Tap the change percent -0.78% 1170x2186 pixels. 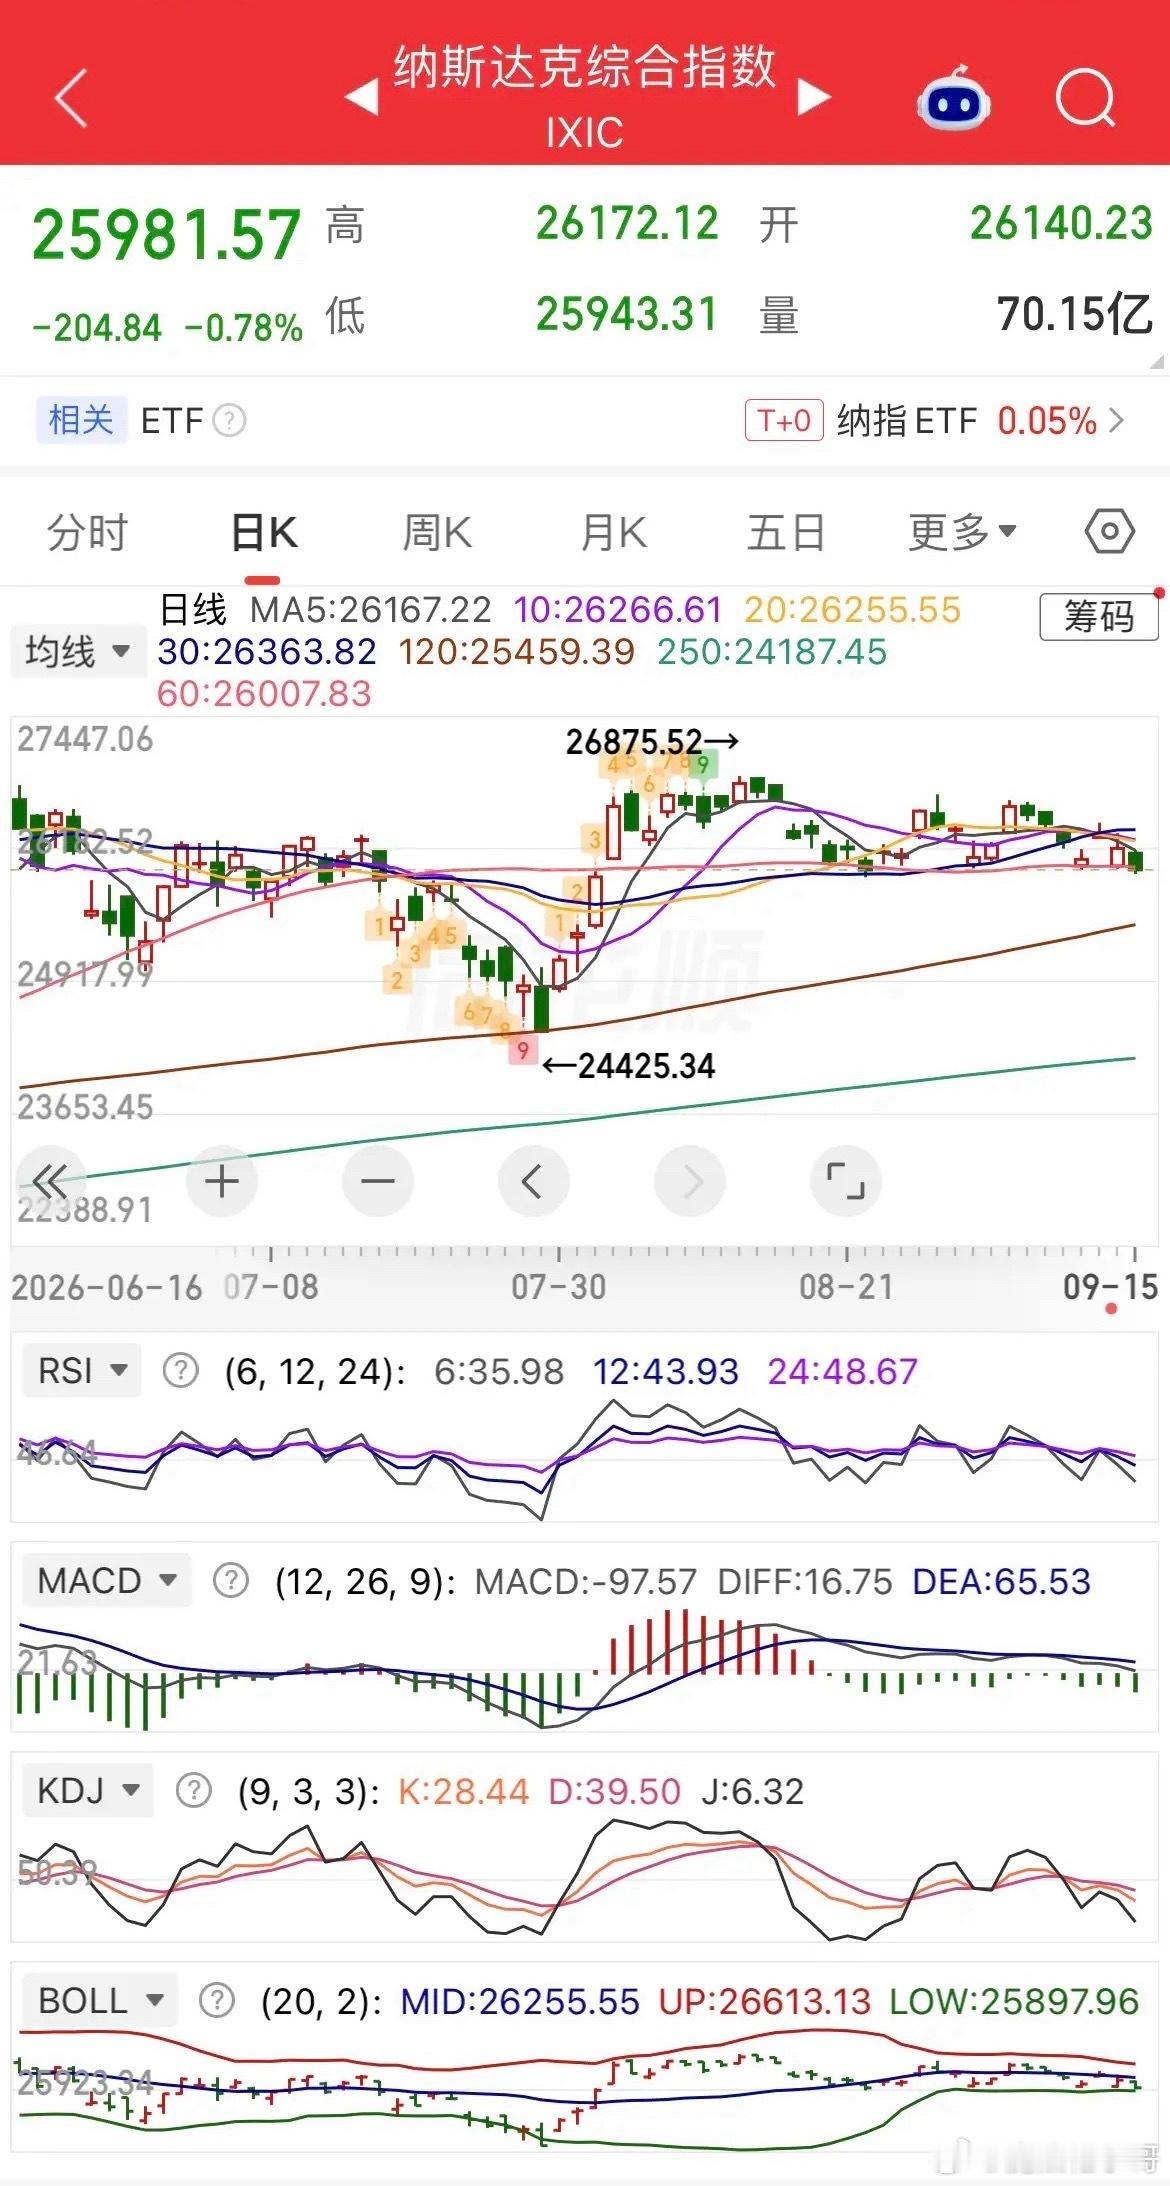click(244, 328)
